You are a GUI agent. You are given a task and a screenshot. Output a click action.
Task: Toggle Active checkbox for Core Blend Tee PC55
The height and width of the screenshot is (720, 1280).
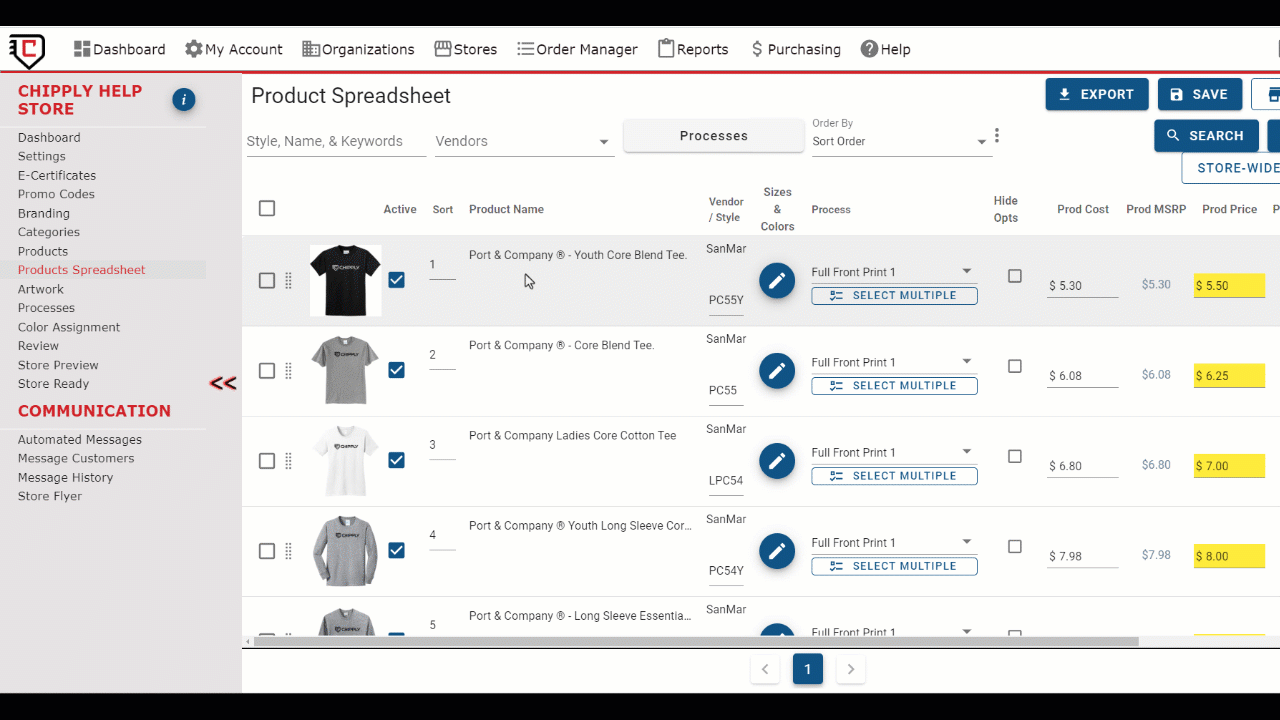tap(397, 370)
